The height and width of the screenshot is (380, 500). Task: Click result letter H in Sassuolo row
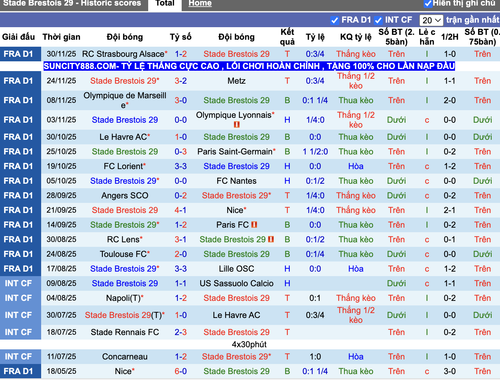[x=287, y=283]
